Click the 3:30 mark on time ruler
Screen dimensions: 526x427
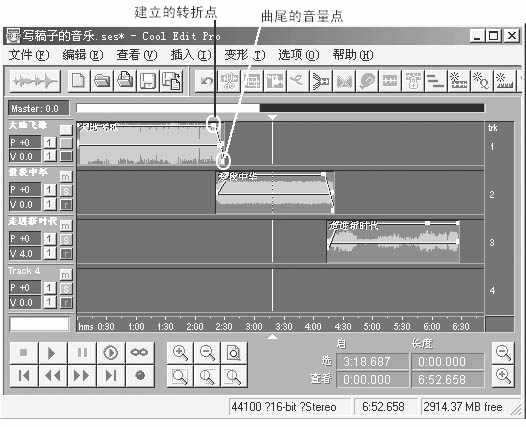(284, 327)
